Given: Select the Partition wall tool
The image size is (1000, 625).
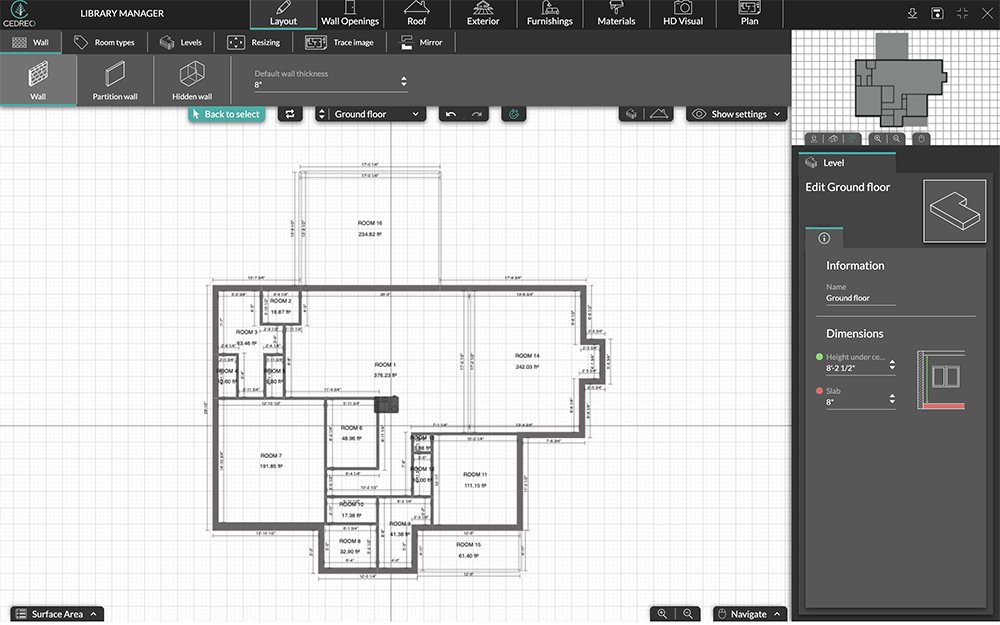Looking at the screenshot, I should coord(113,80).
